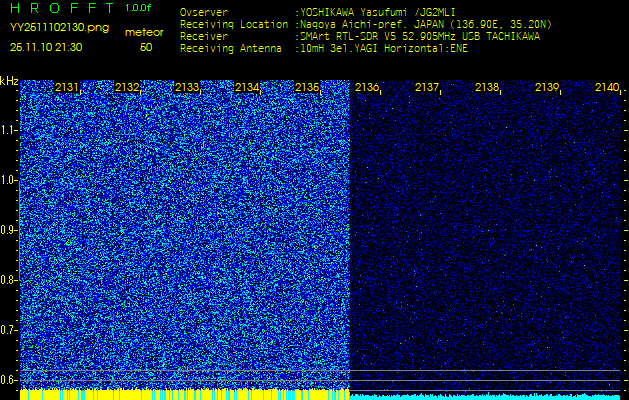The width and height of the screenshot is (629, 400).
Task: Click the 2134 time marker
Action: 247,87
